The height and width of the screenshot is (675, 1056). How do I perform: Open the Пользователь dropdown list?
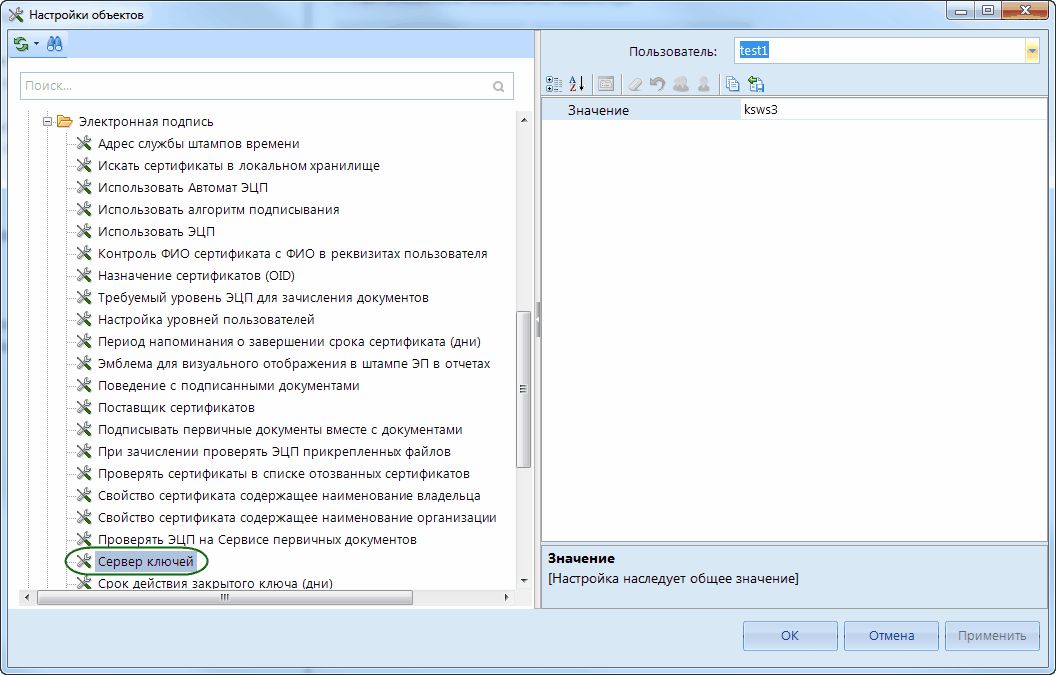[x=1031, y=51]
